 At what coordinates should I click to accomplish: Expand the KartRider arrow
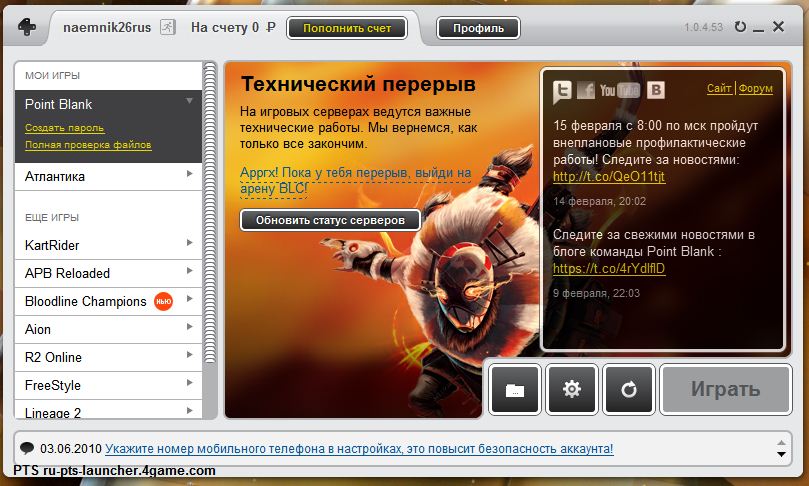pos(189,242)
